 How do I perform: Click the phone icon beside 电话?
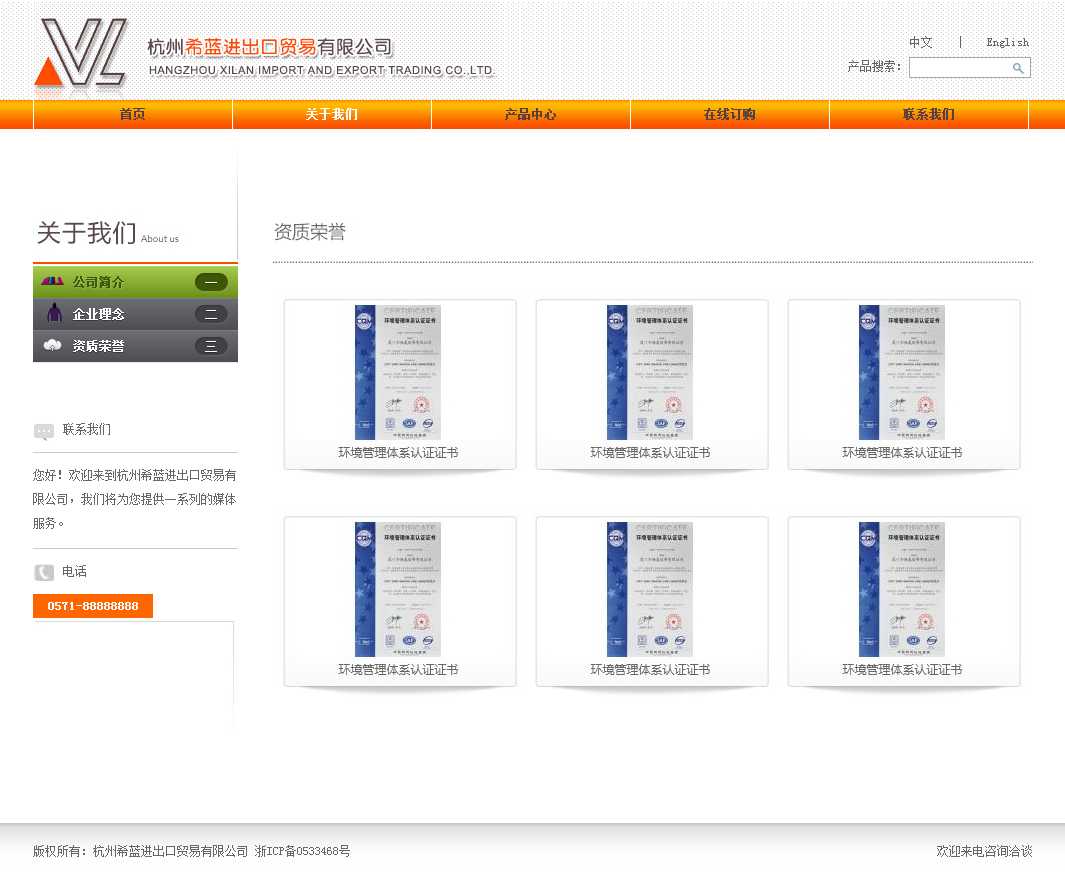click(44, 572)
